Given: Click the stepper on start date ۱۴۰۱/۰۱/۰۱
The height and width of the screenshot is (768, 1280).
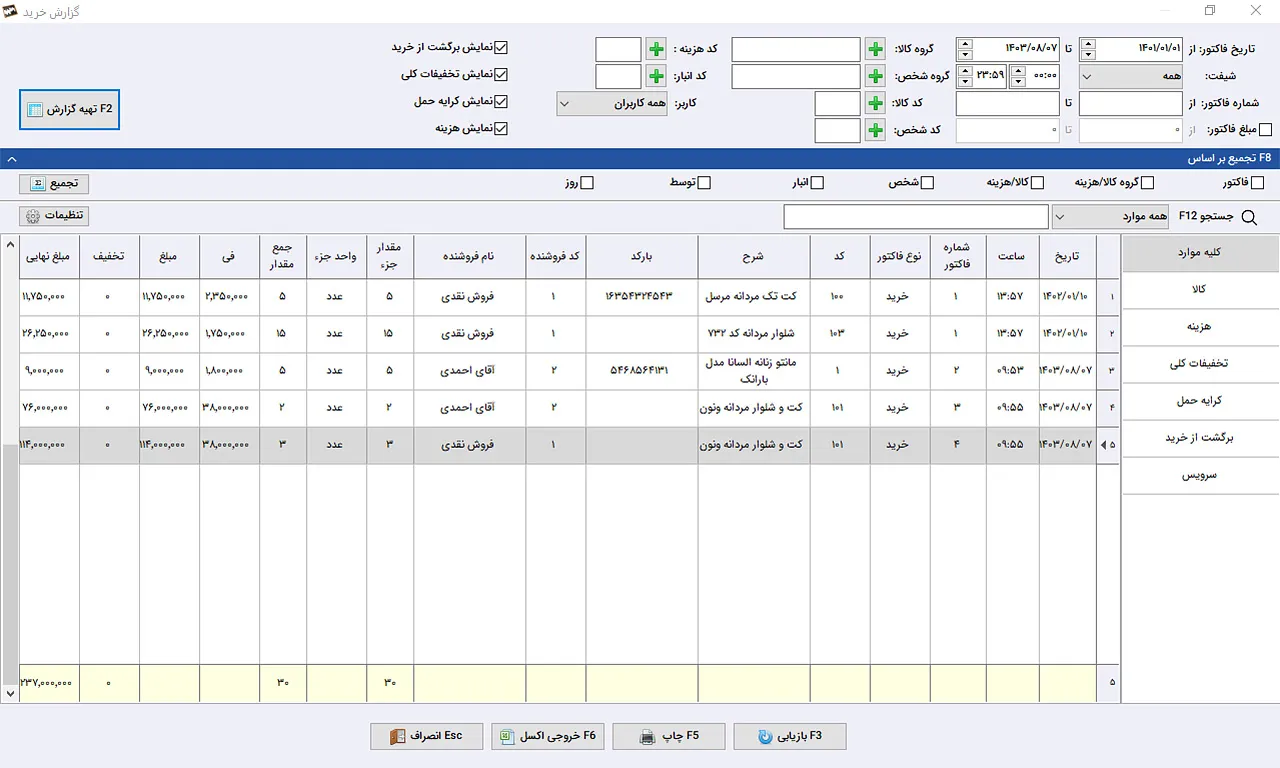Looking at the screenshot, I should [x=1089, y=49].
